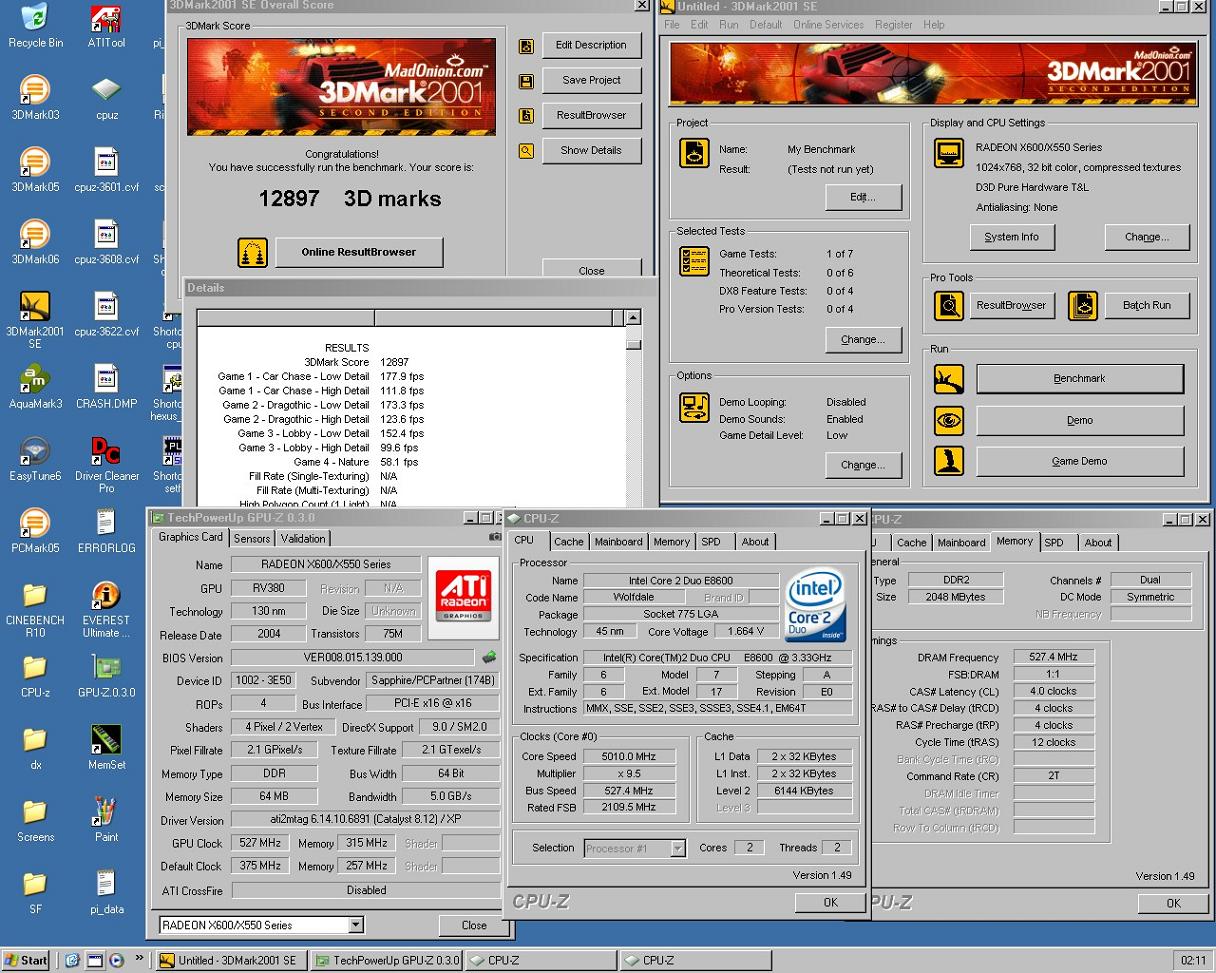Open the 3DMark03 desktop shortcut

[35, 98]
